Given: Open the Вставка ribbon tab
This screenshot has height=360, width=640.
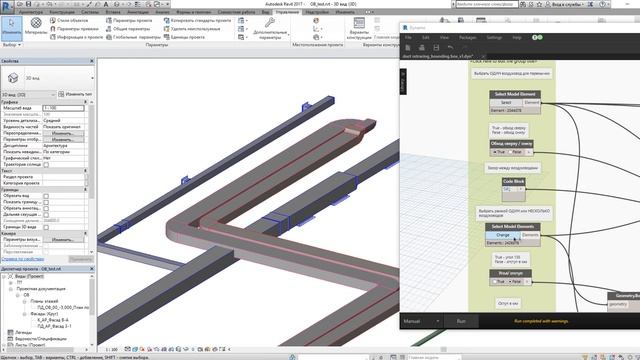Looking at the screenshot, I should click(113, 12).
